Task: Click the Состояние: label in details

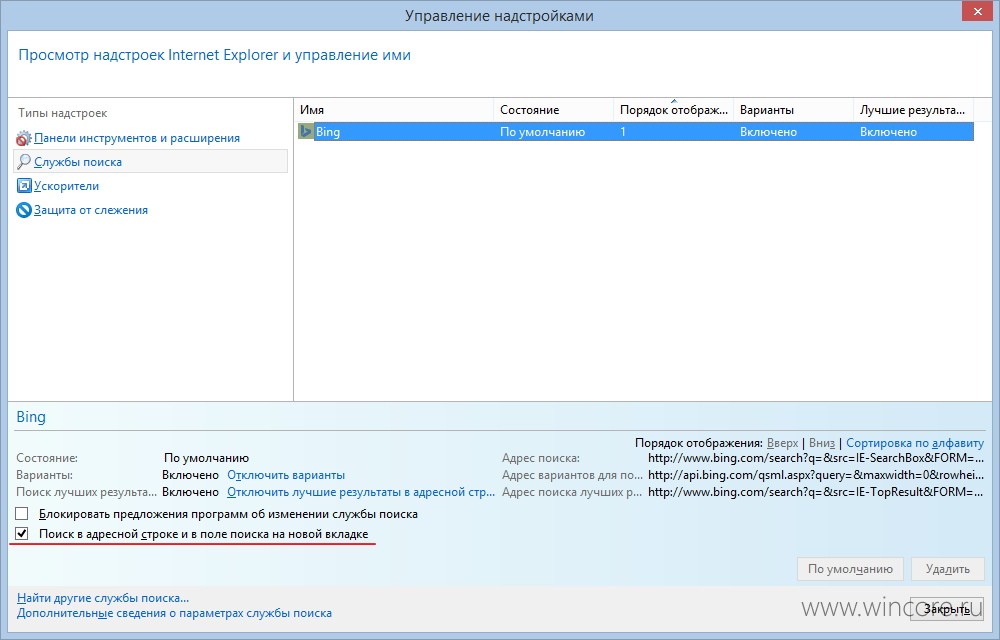Action: [x=47, y=458]
